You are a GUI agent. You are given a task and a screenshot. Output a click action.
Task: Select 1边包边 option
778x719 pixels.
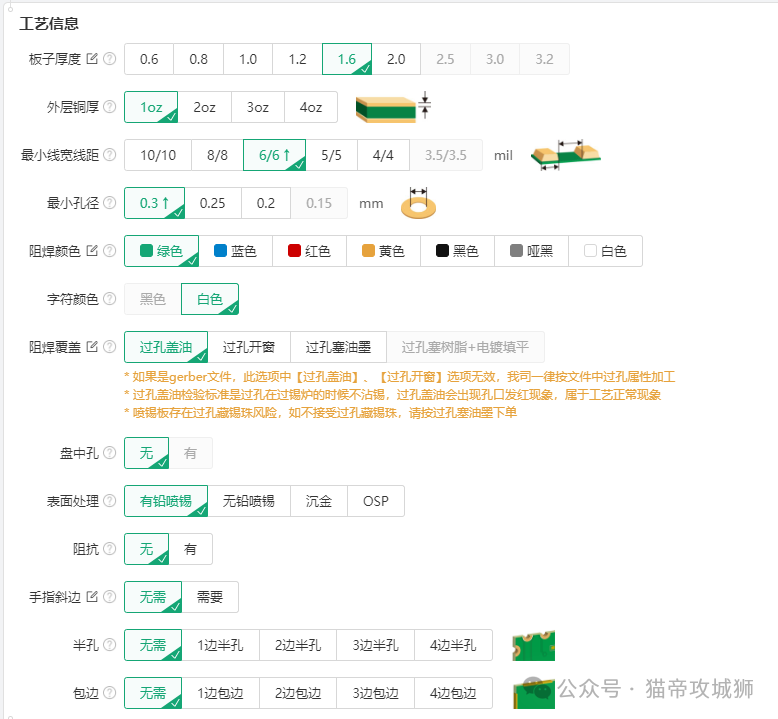(220, 693)
